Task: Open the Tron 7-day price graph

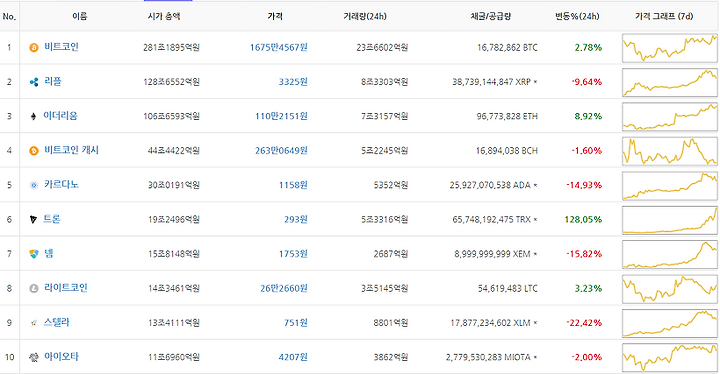Action: coord(670,220)
